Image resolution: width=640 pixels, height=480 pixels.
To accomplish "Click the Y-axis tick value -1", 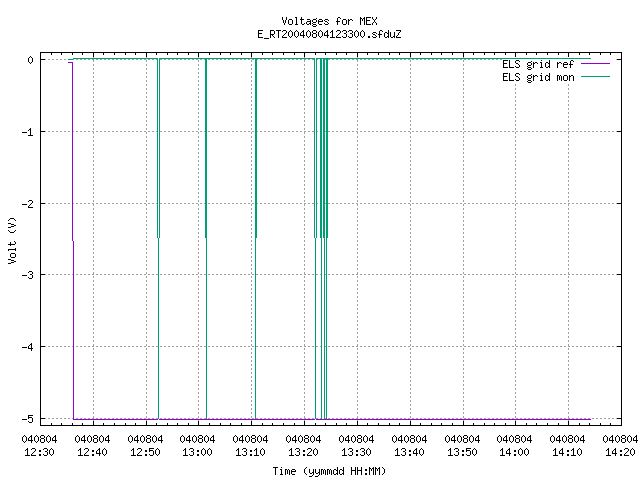I will [x=28, y=132].
